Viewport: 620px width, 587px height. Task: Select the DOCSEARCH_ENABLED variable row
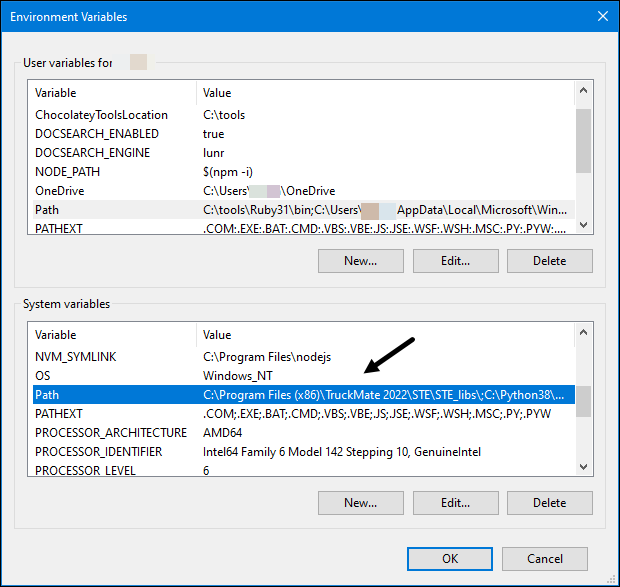point(96,134)
